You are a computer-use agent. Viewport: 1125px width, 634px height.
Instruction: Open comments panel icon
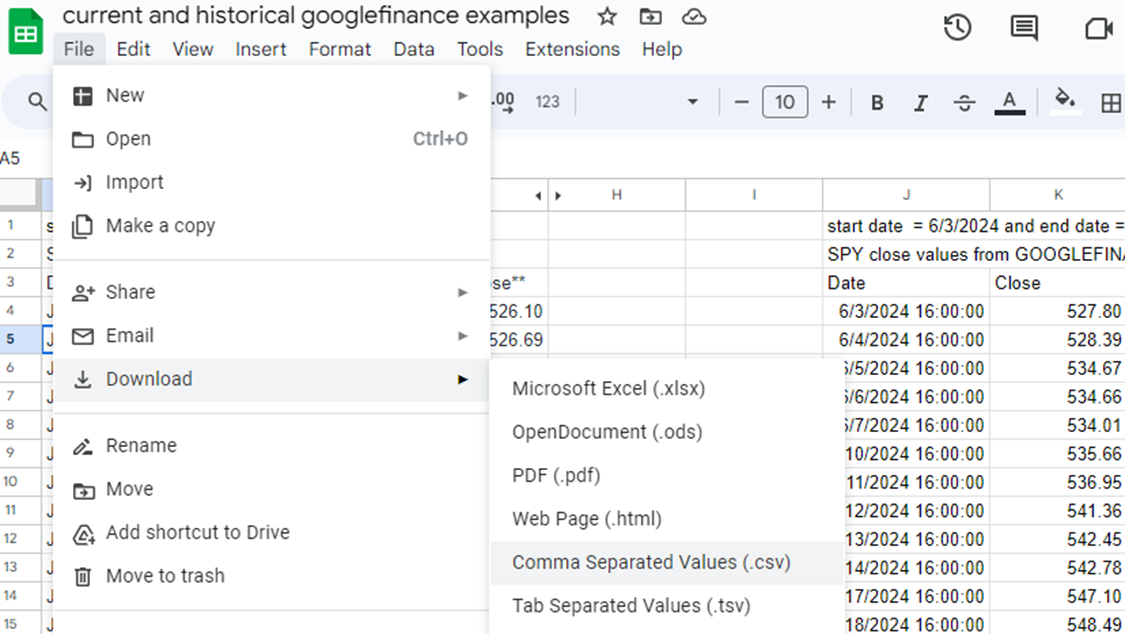1024,28
